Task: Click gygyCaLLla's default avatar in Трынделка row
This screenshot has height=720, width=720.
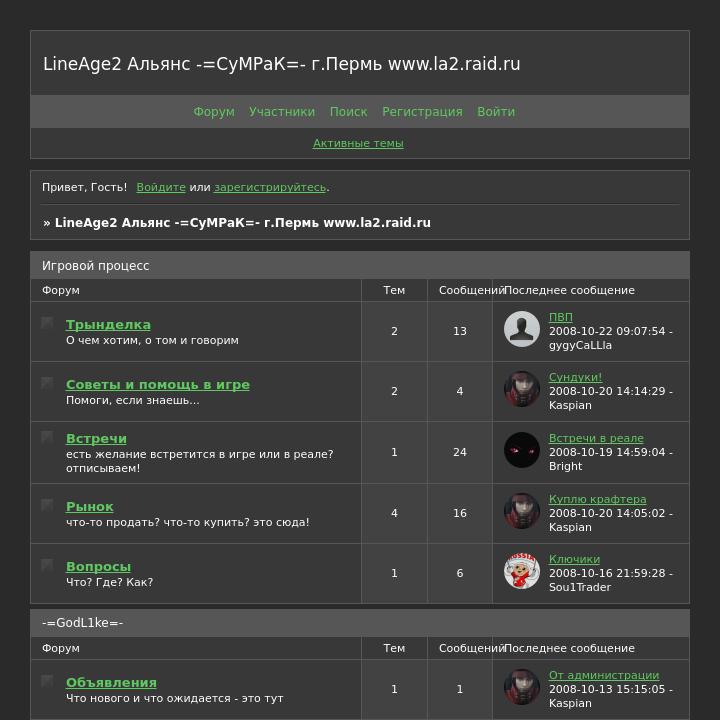Action: click(x=522, y=329)
